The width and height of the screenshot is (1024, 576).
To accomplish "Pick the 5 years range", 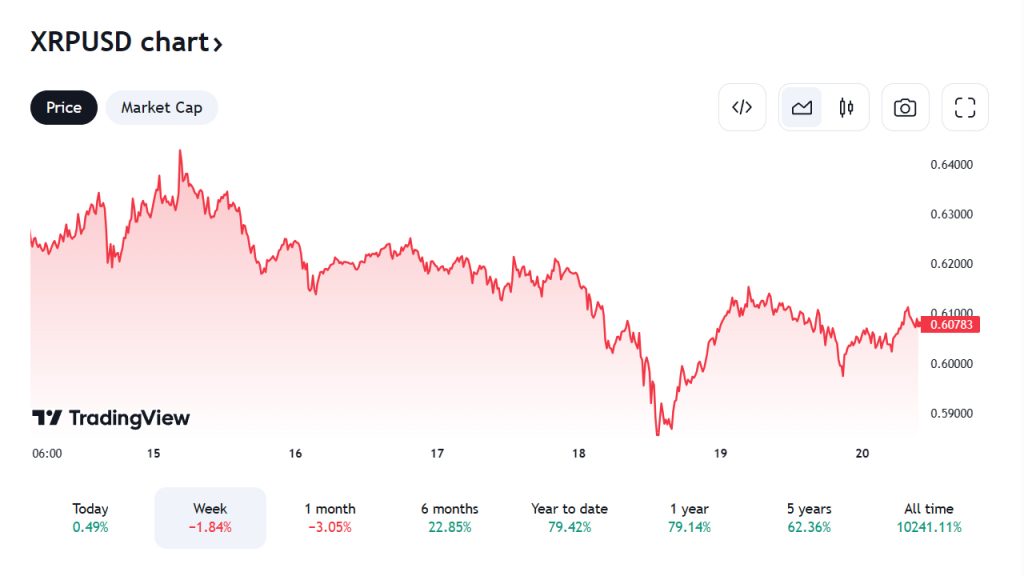I will point(809,517).
